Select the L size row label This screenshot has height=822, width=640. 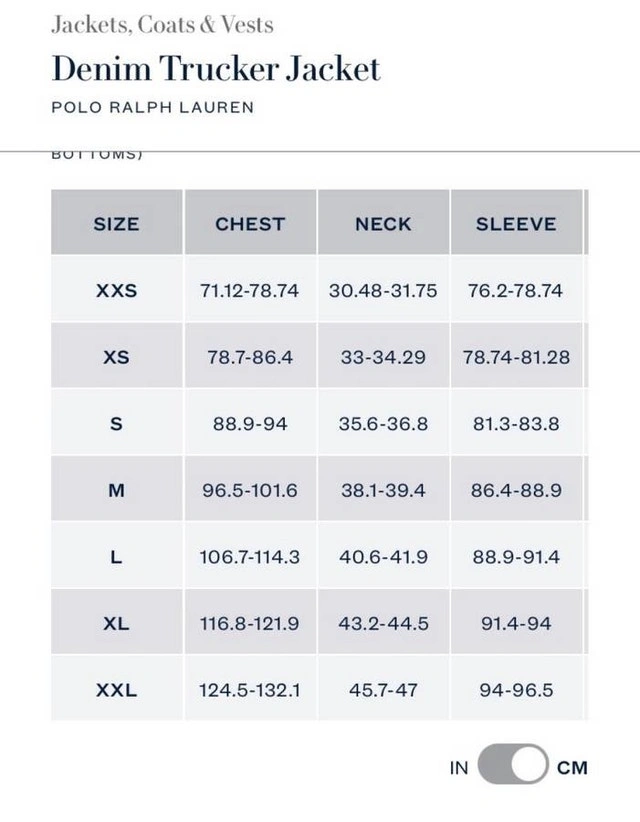[116, 557]
